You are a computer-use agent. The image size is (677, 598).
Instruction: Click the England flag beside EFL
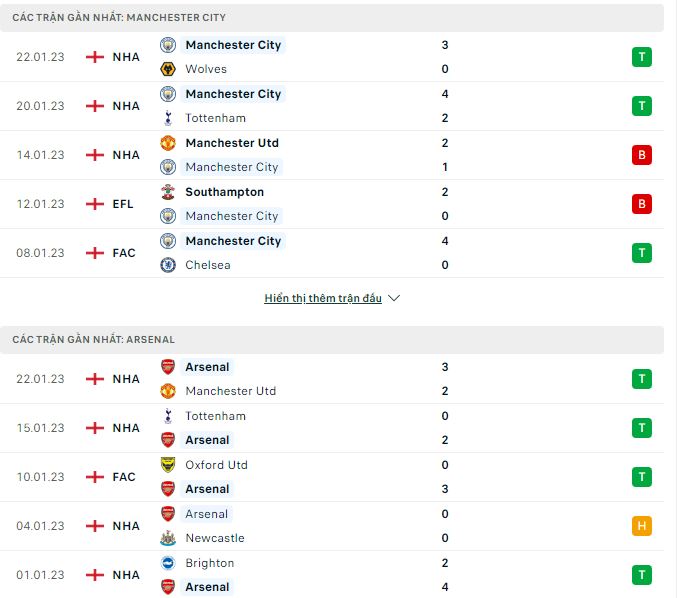coord(95,204)
